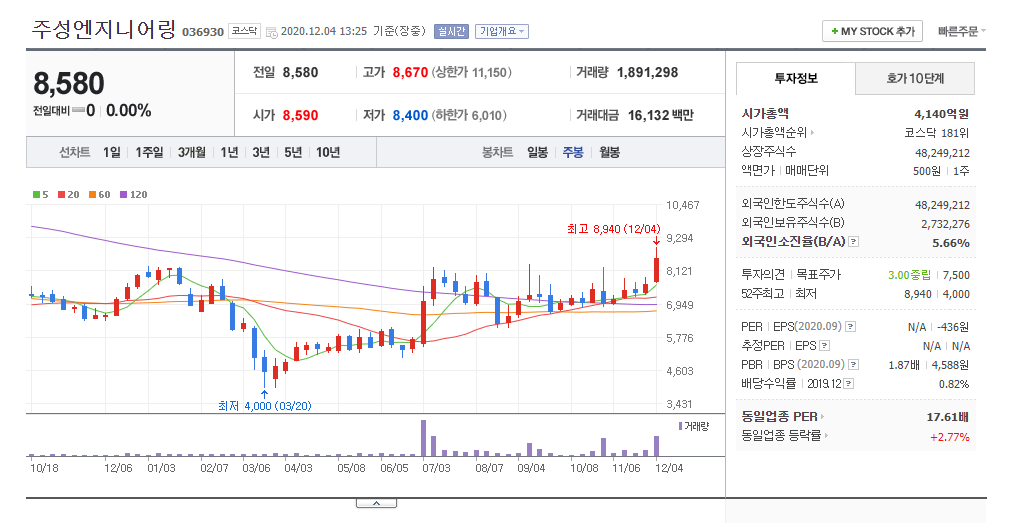Viewport: 1013px width, 523px height.
Task: Click the 고가 value 8,670
Action: pos(410,73)
